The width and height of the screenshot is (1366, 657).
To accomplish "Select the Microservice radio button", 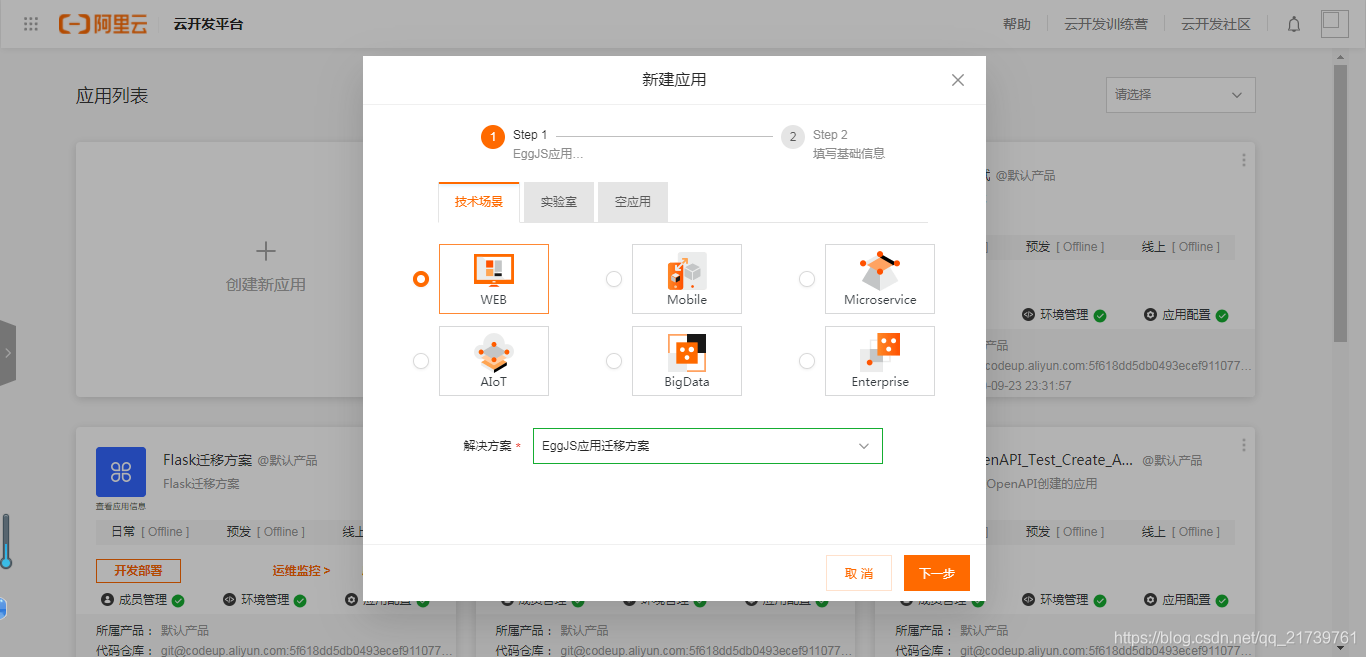I will click(807, 279).
